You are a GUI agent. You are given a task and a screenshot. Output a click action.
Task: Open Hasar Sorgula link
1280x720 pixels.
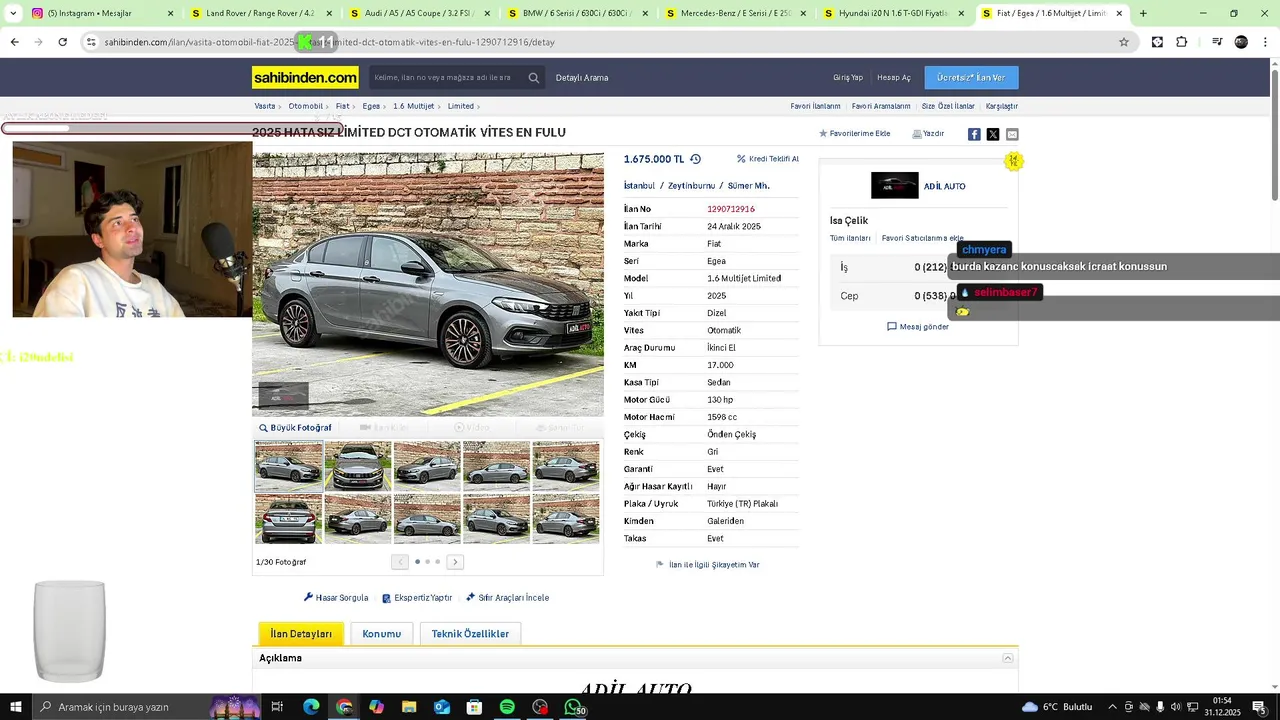coord(336,598)
